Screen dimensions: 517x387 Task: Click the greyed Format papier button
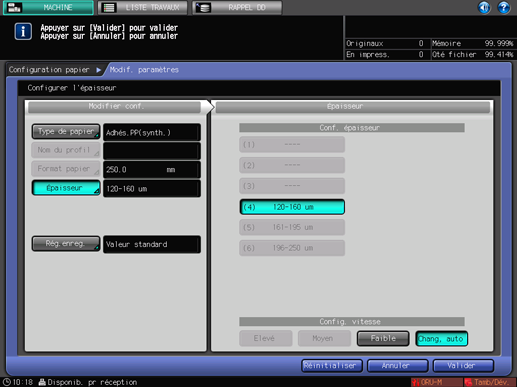66,169
